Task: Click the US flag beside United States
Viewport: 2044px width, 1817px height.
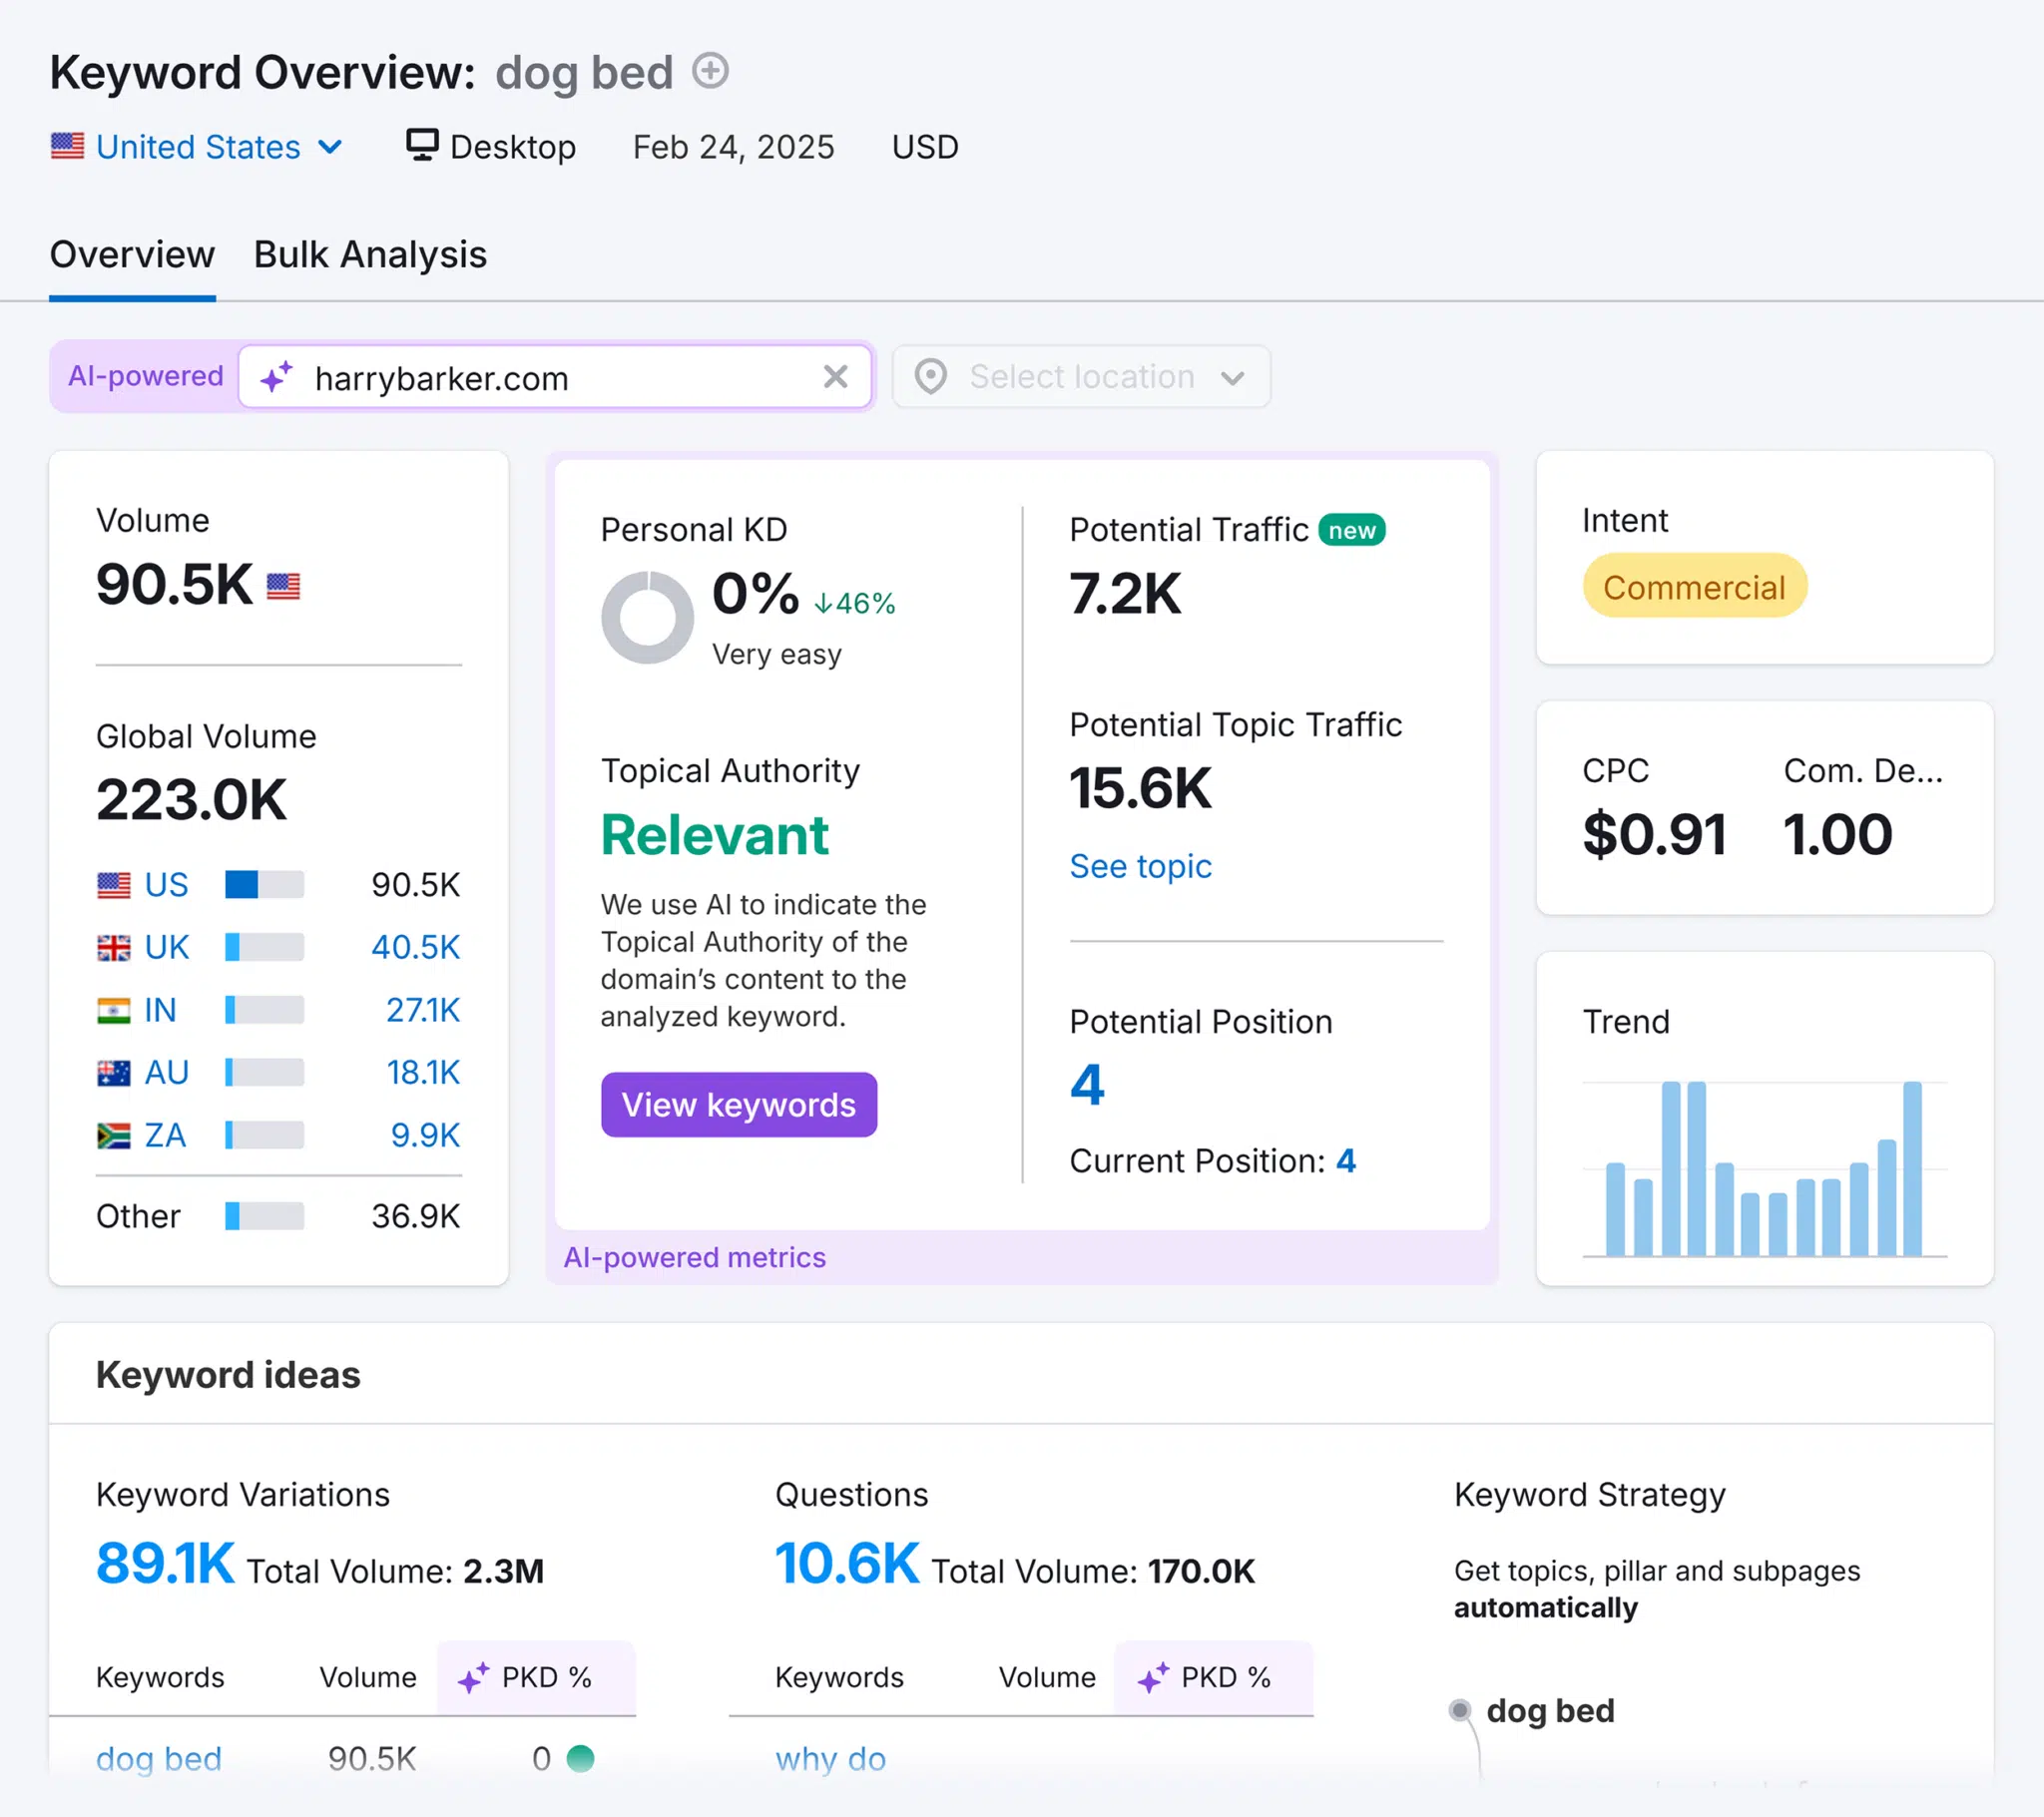Action: (67, 146)
